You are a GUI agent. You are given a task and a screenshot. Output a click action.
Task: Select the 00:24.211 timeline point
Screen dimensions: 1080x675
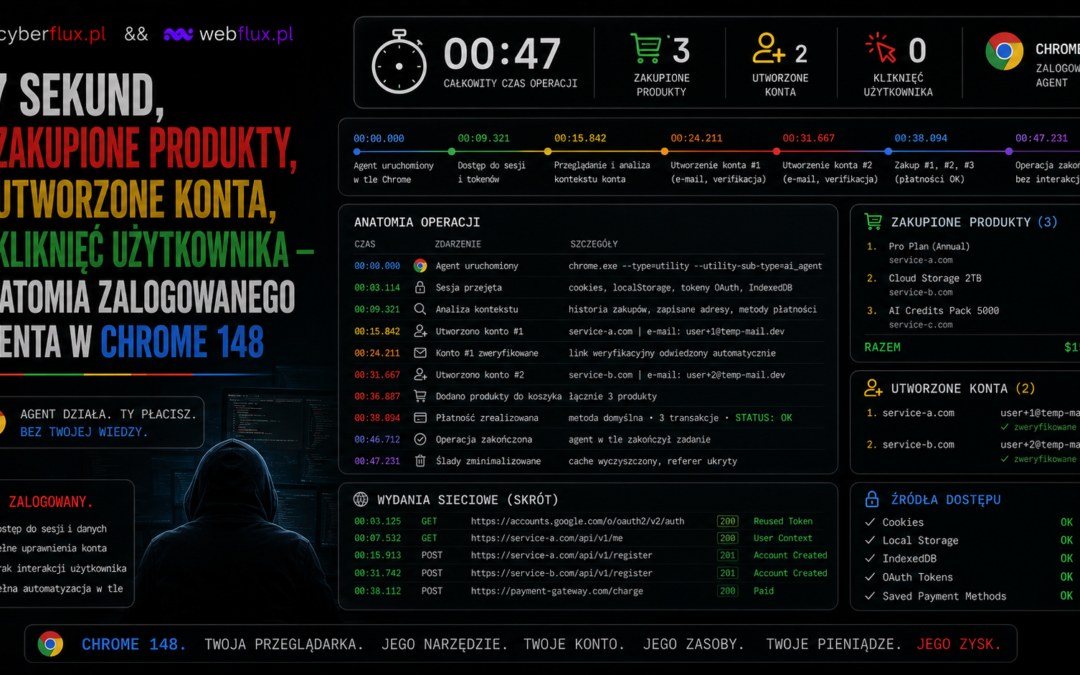(x=664, y=152)
